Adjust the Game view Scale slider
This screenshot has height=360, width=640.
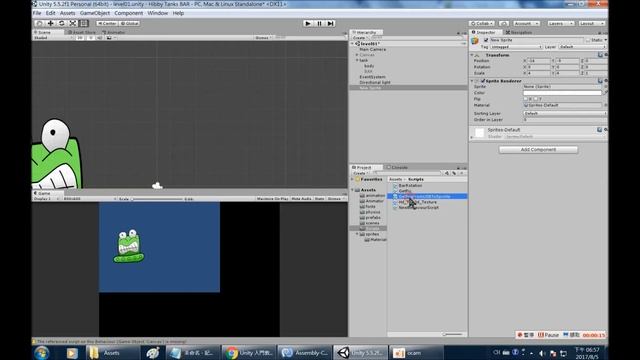(157, 199)
